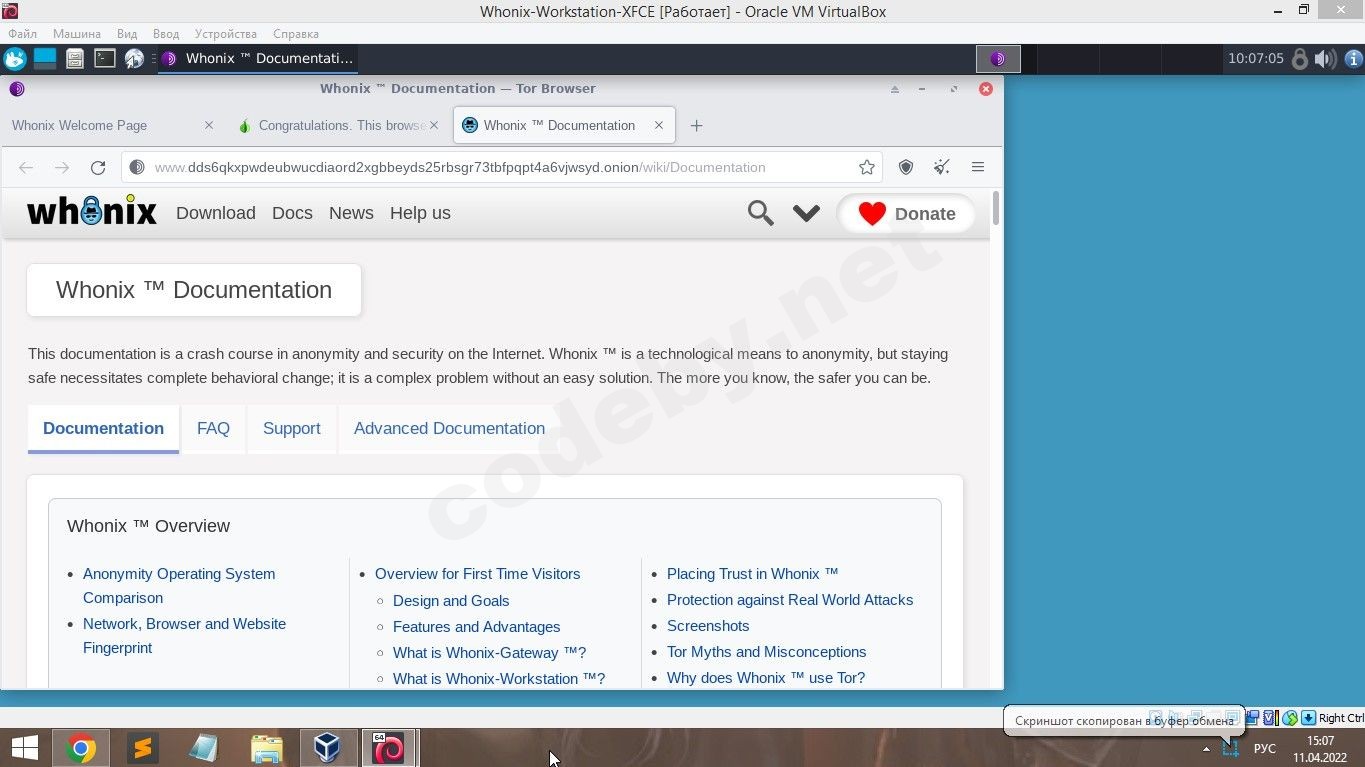Screen dimensions: 1365x767
Task: Switch to the Congratulations browser tab
Action: click(340, 126)
